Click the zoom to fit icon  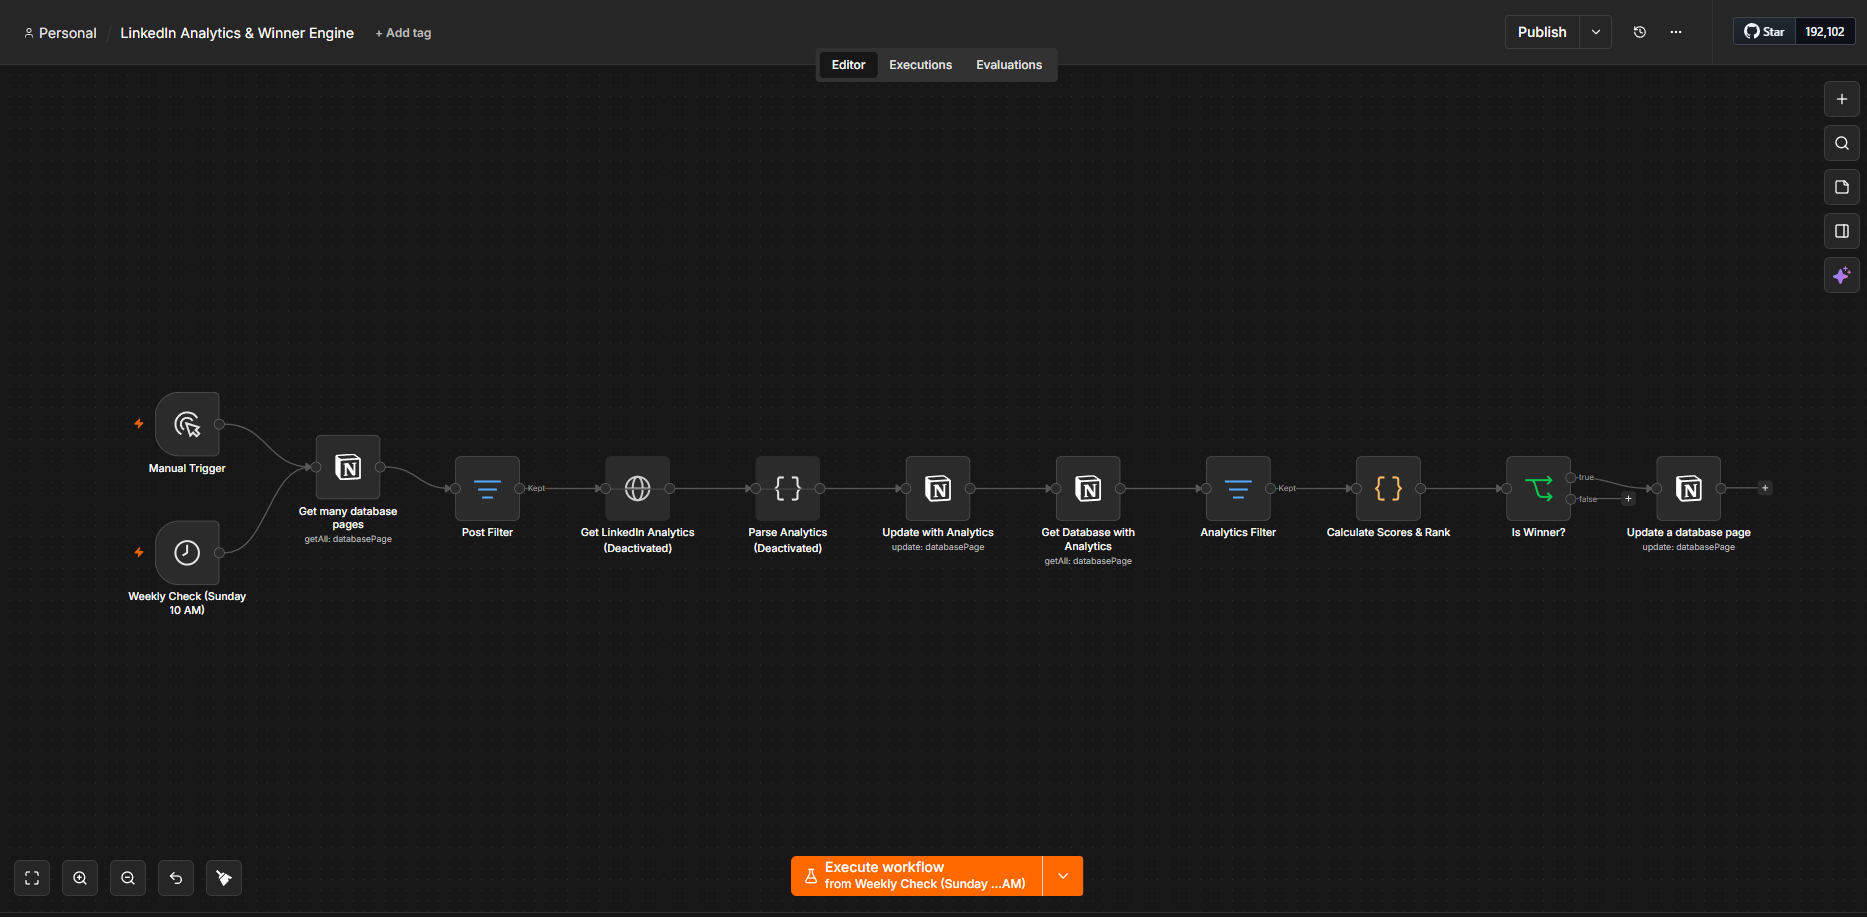click(32, 878)
